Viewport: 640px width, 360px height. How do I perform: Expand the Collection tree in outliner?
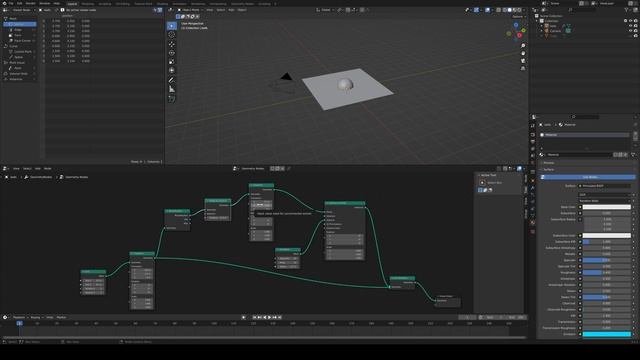point(538,21)
